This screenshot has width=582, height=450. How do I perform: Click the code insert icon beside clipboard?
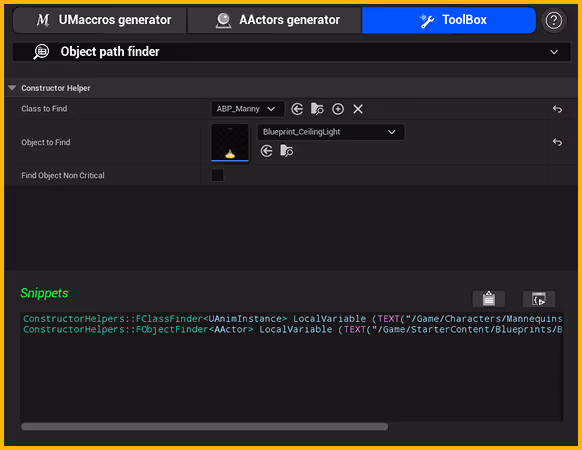click(539, 299)
